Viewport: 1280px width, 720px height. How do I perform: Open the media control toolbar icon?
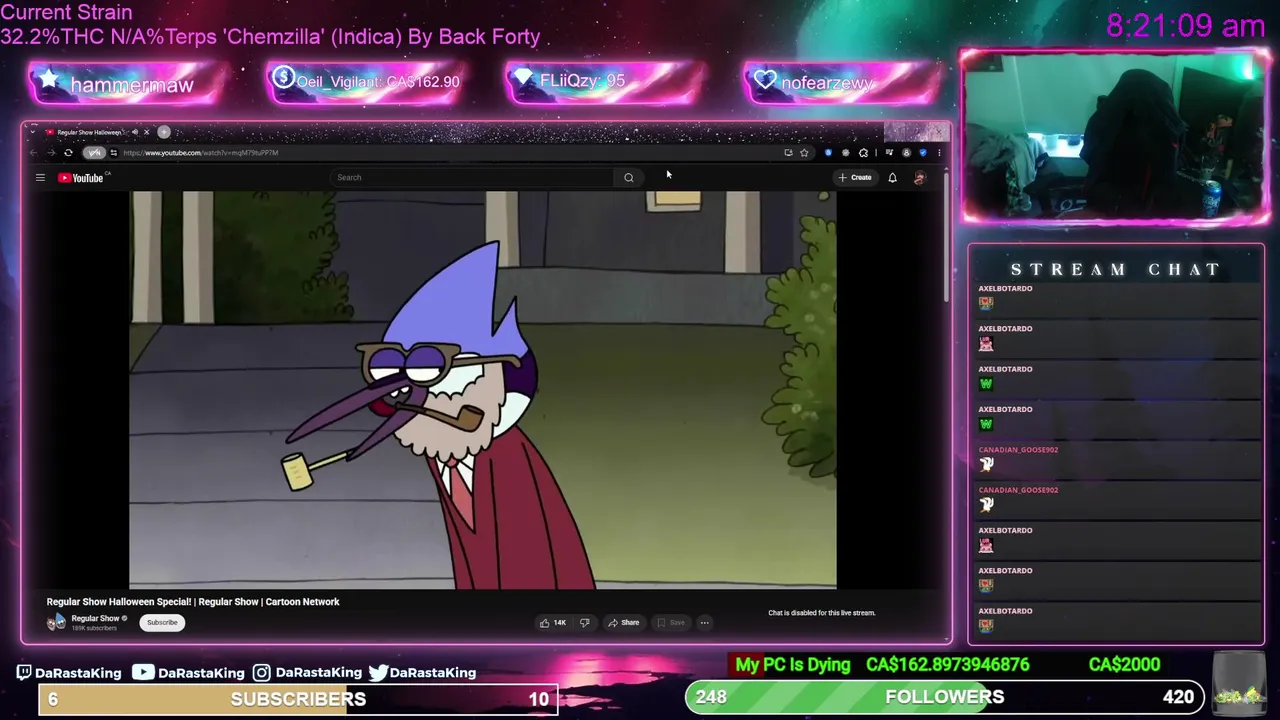pos(889,153)
